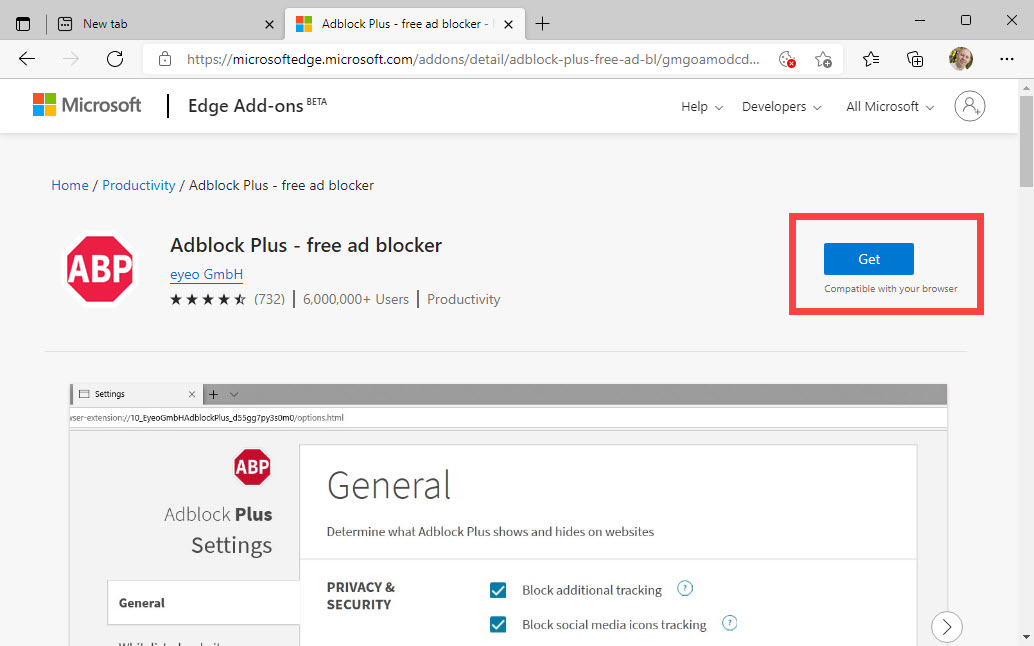Open the eyeo GmbH publisher link
The image size is (1034, 646).
[x=206, y=274]
